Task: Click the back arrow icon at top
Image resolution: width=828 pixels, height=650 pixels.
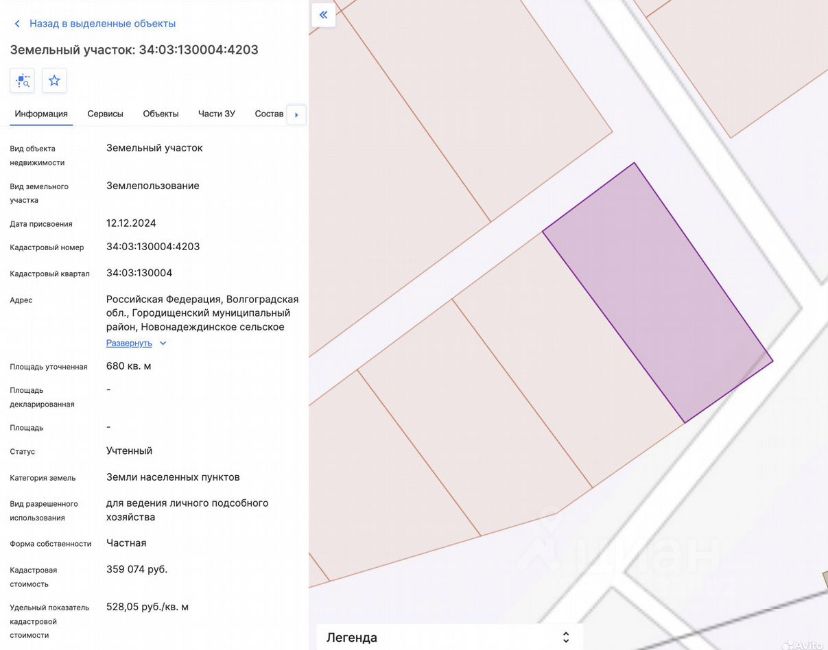Action: pyautogui.click(x=17, y=23)
